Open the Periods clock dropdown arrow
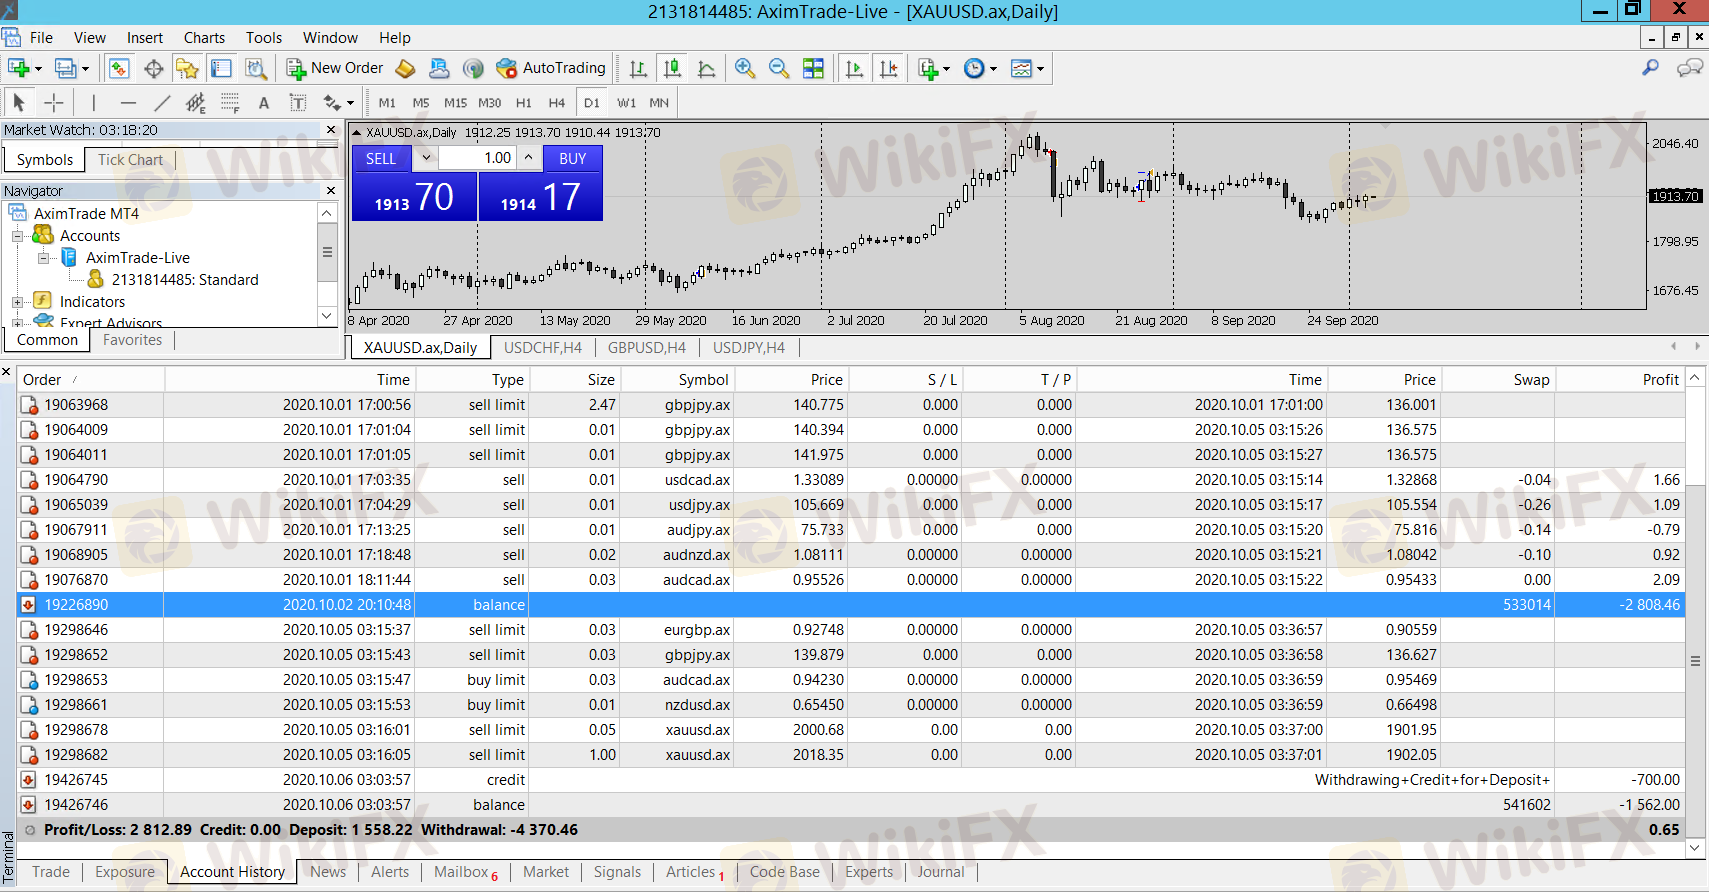Image resolution: width=1709 pixels, height=892 pixels. pyautogui.click(x=993, y=69)
